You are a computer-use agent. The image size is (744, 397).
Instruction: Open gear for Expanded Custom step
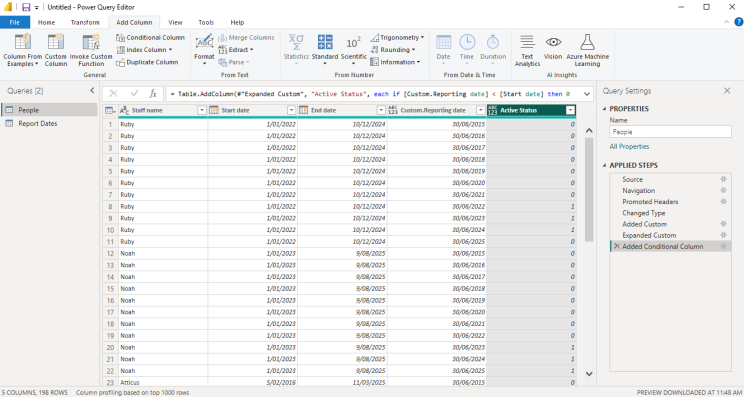723,235
